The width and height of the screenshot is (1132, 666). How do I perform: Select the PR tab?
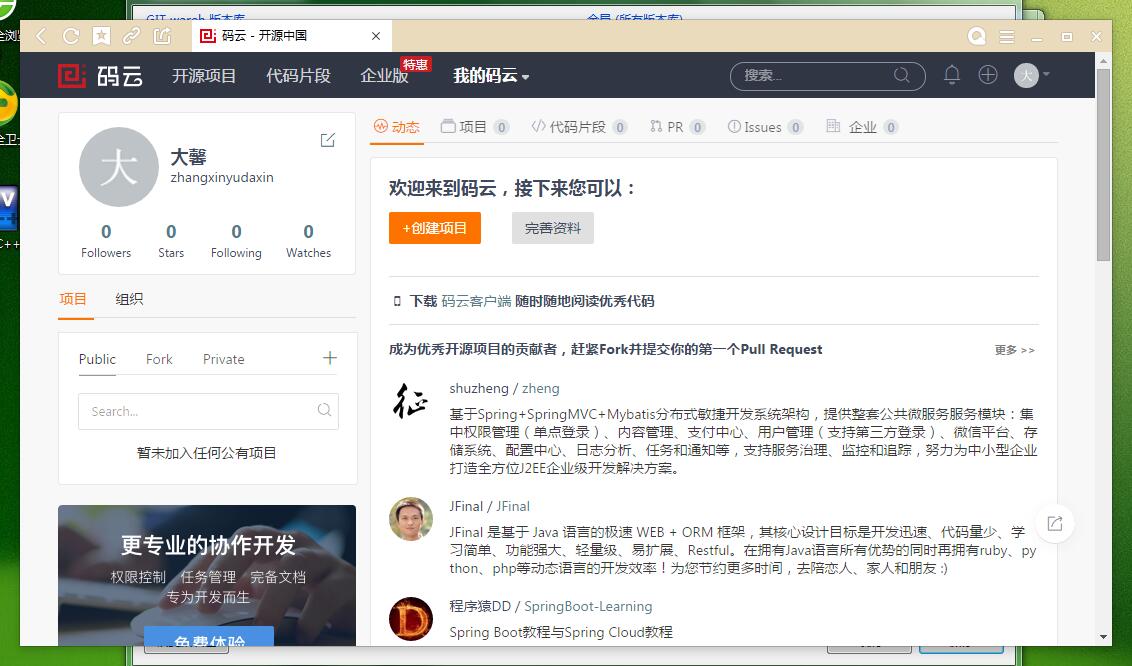[677, 127]
